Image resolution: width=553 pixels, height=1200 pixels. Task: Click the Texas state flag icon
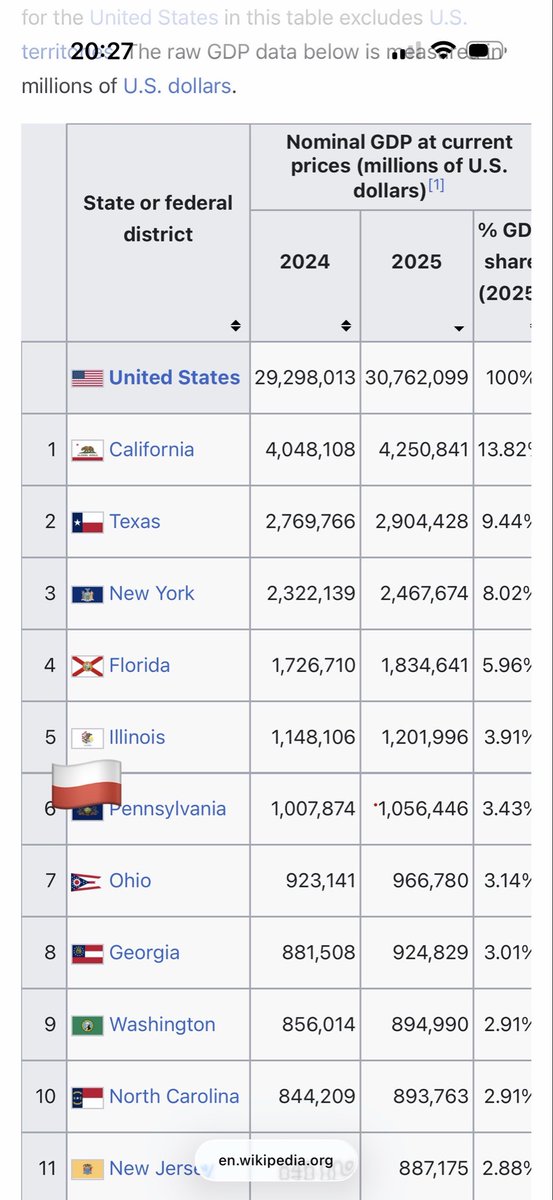point(87,522)
